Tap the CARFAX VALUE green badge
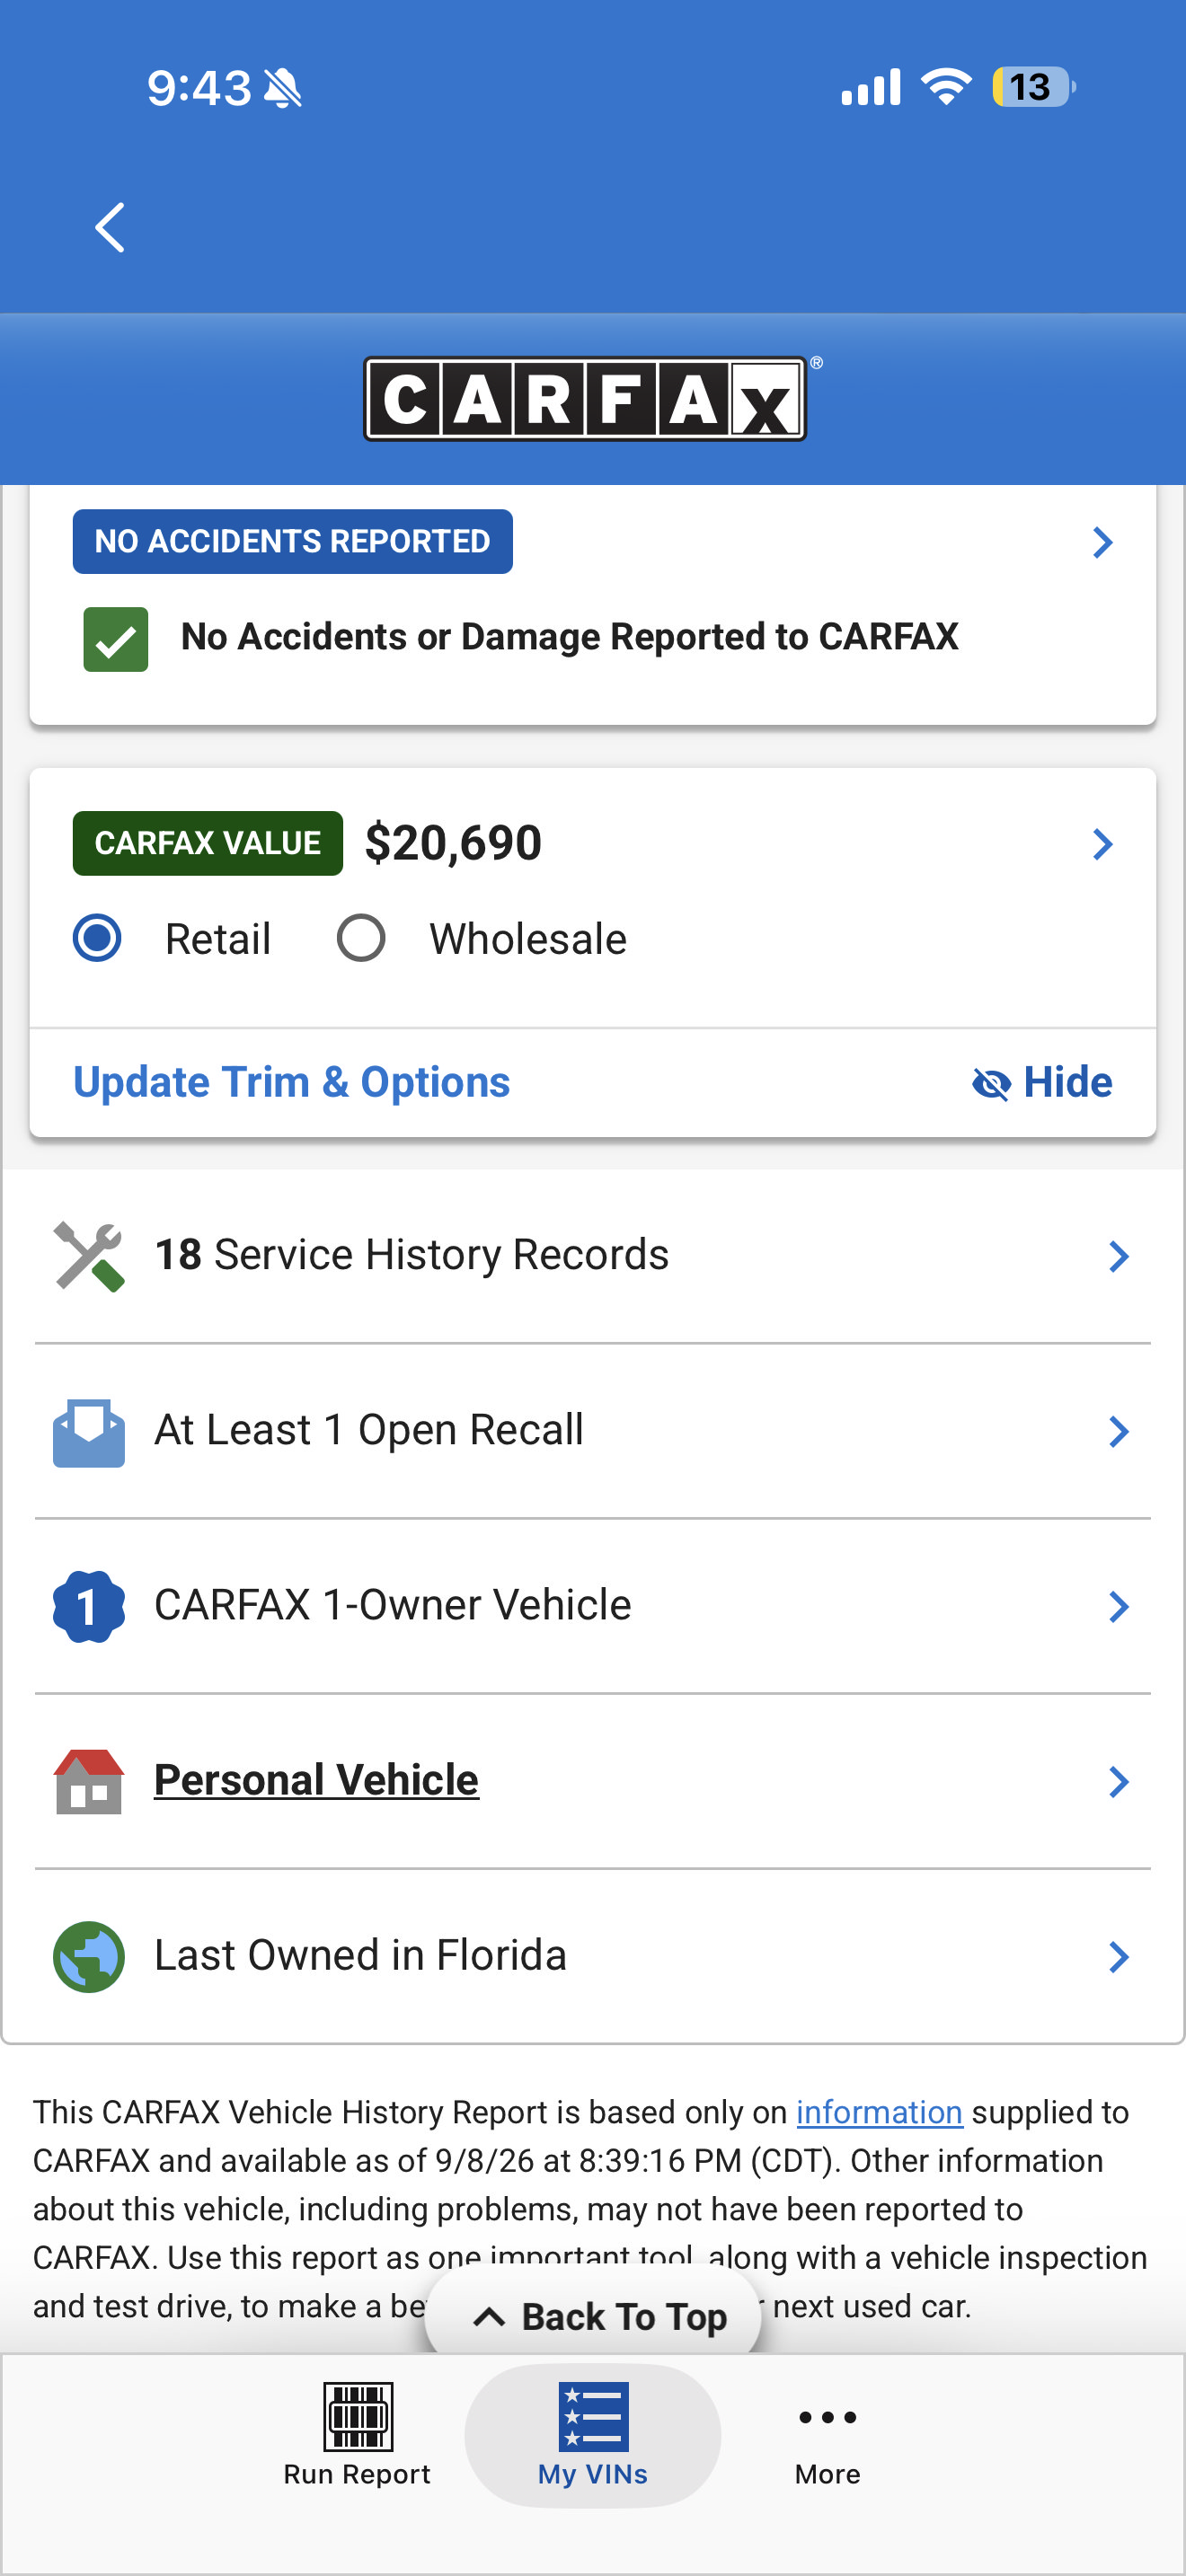 [208, 843]
